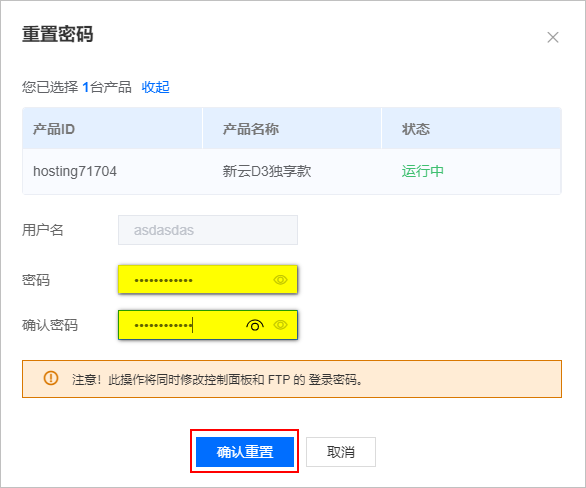Click the 您已选择 1台产品 text
586x488 pixels.
point(77,87)
